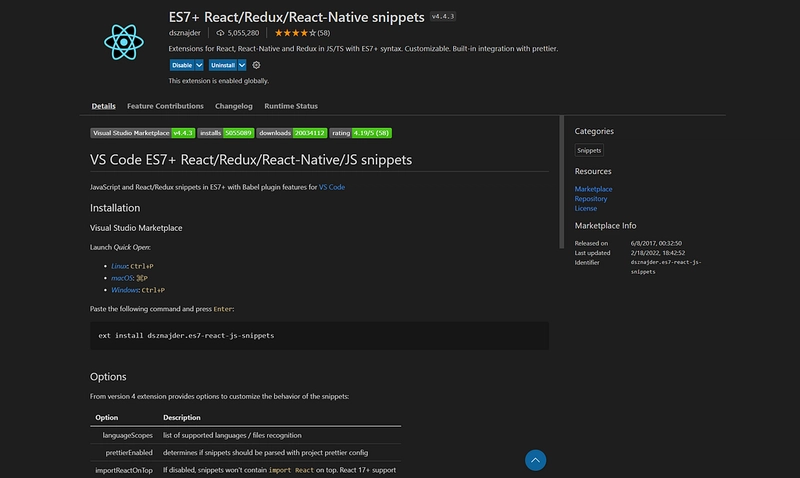Click the v4.4.3 version label beside title
Viewport: 800px width, 478px height.
(442, 16)
